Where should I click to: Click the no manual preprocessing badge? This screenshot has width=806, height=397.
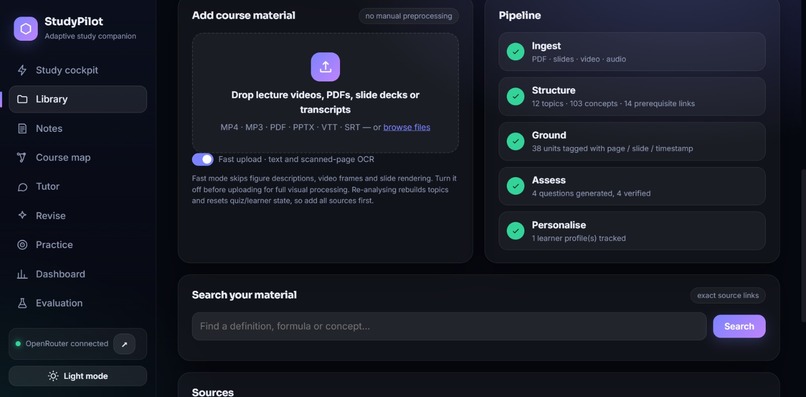pyautogui.click(x=409, y=16)
